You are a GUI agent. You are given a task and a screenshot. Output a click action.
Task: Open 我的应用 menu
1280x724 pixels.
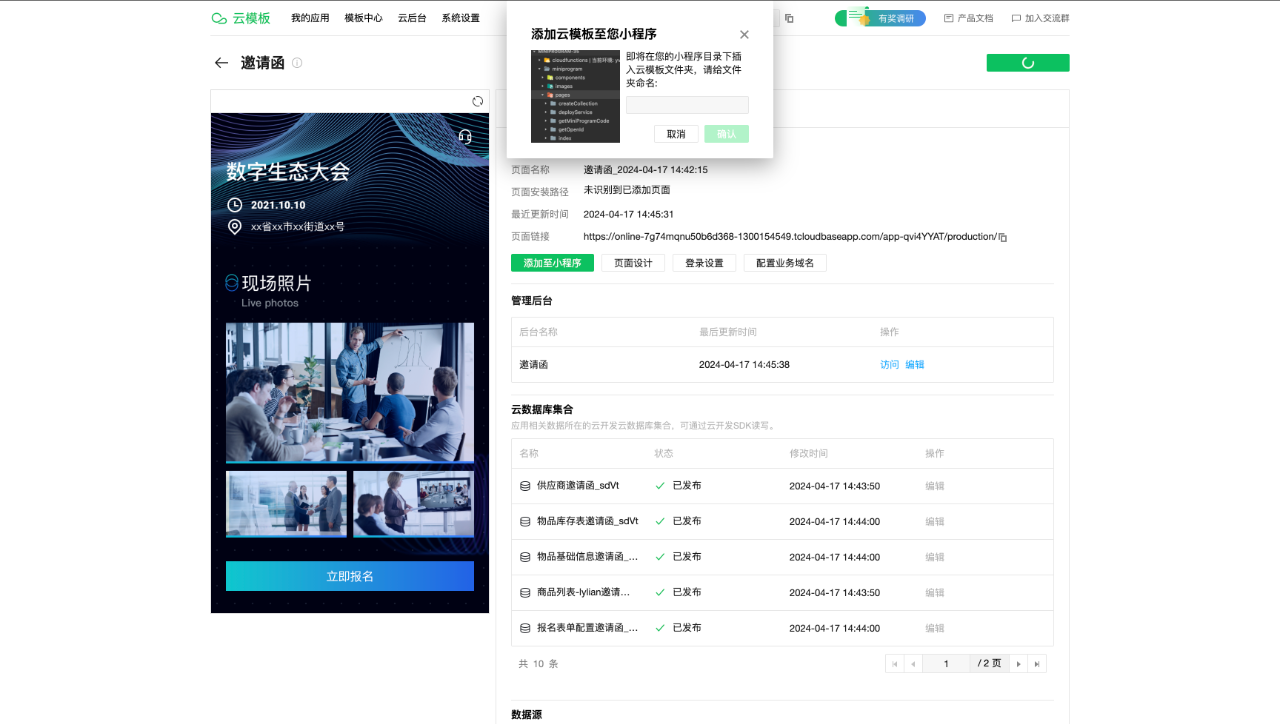click(x=310, y=18)
